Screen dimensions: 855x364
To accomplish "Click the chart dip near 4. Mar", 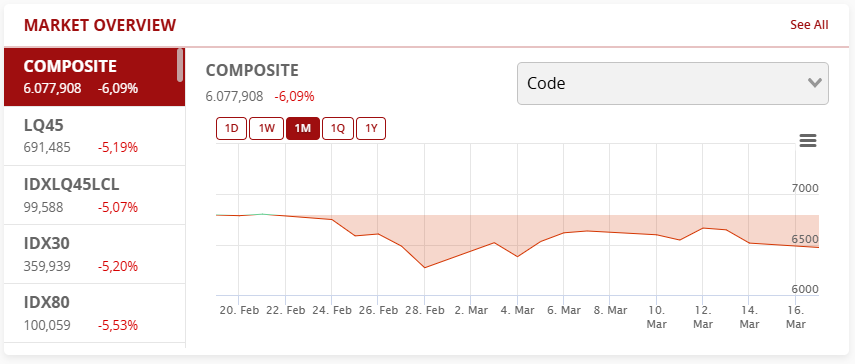I will (517, 257).
